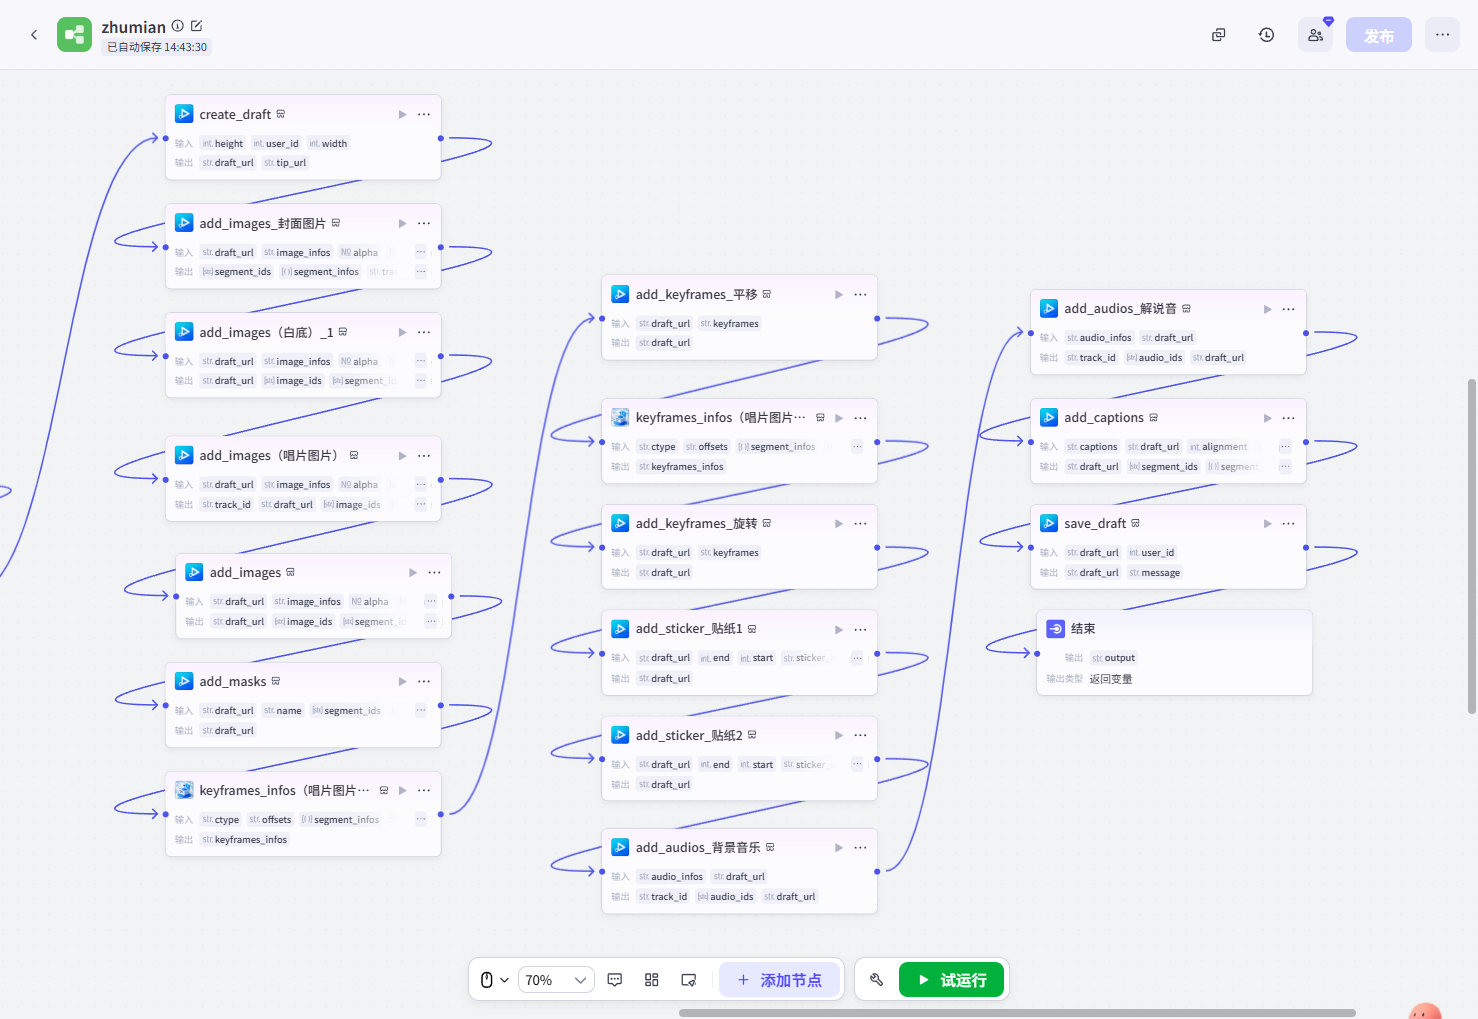Run the add_images_封面图片 node
Screen dimensions: 1478x1019
point(402,223)
